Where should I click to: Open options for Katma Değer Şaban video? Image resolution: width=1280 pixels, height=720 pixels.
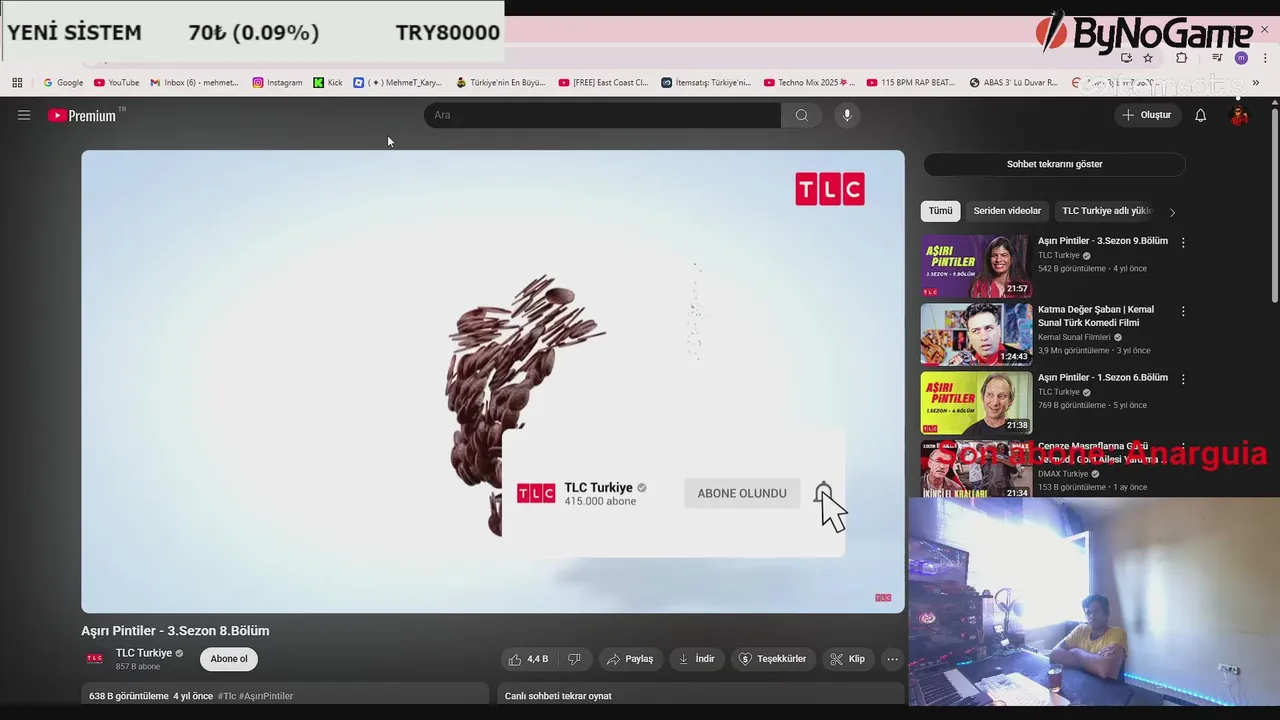click(x=1183, y=311)
